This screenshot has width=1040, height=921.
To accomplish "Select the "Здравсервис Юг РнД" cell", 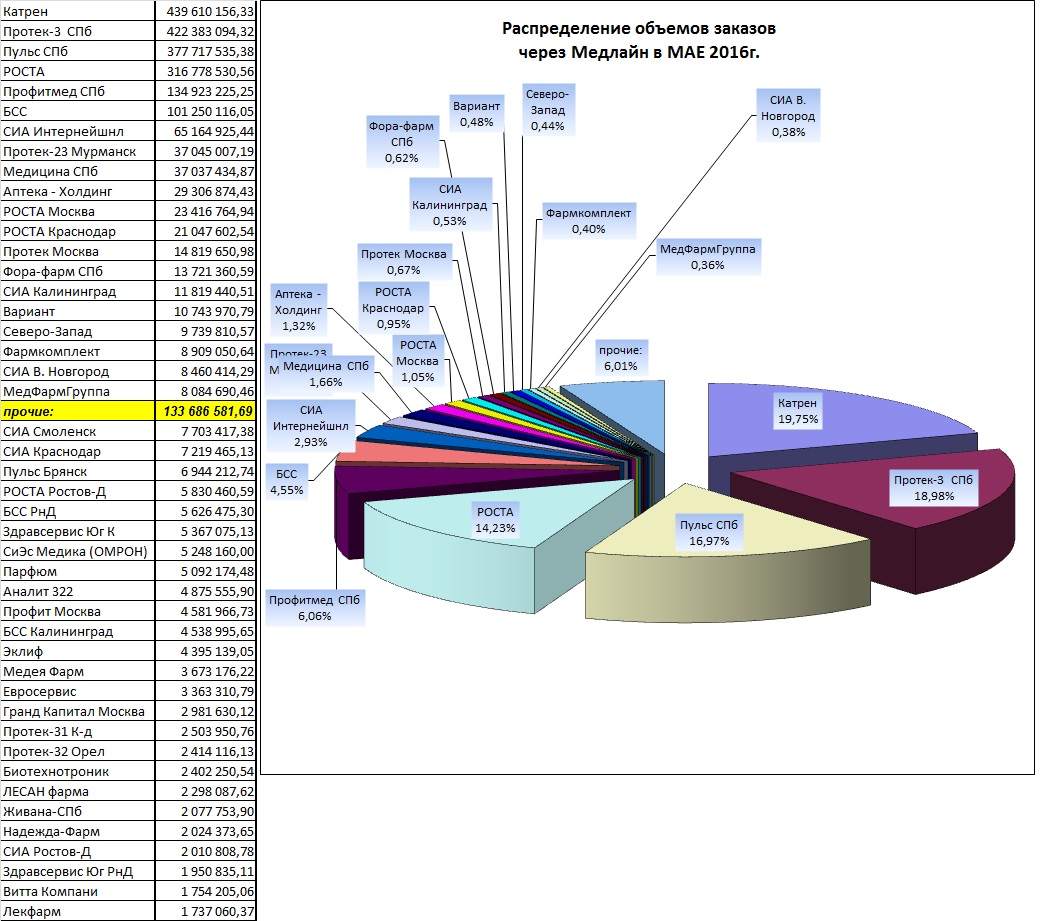I will [78, 871].
